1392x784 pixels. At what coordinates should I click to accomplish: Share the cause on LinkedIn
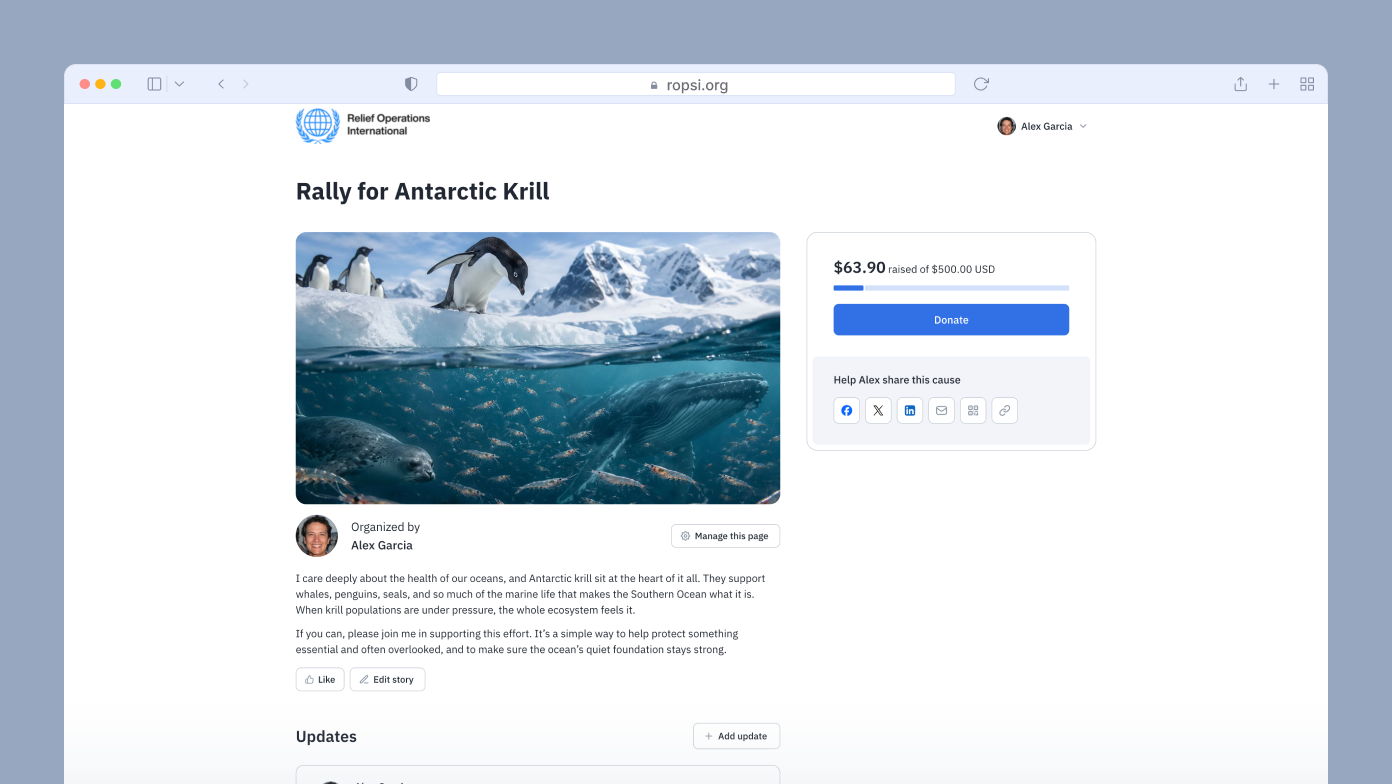click(910, 410)
